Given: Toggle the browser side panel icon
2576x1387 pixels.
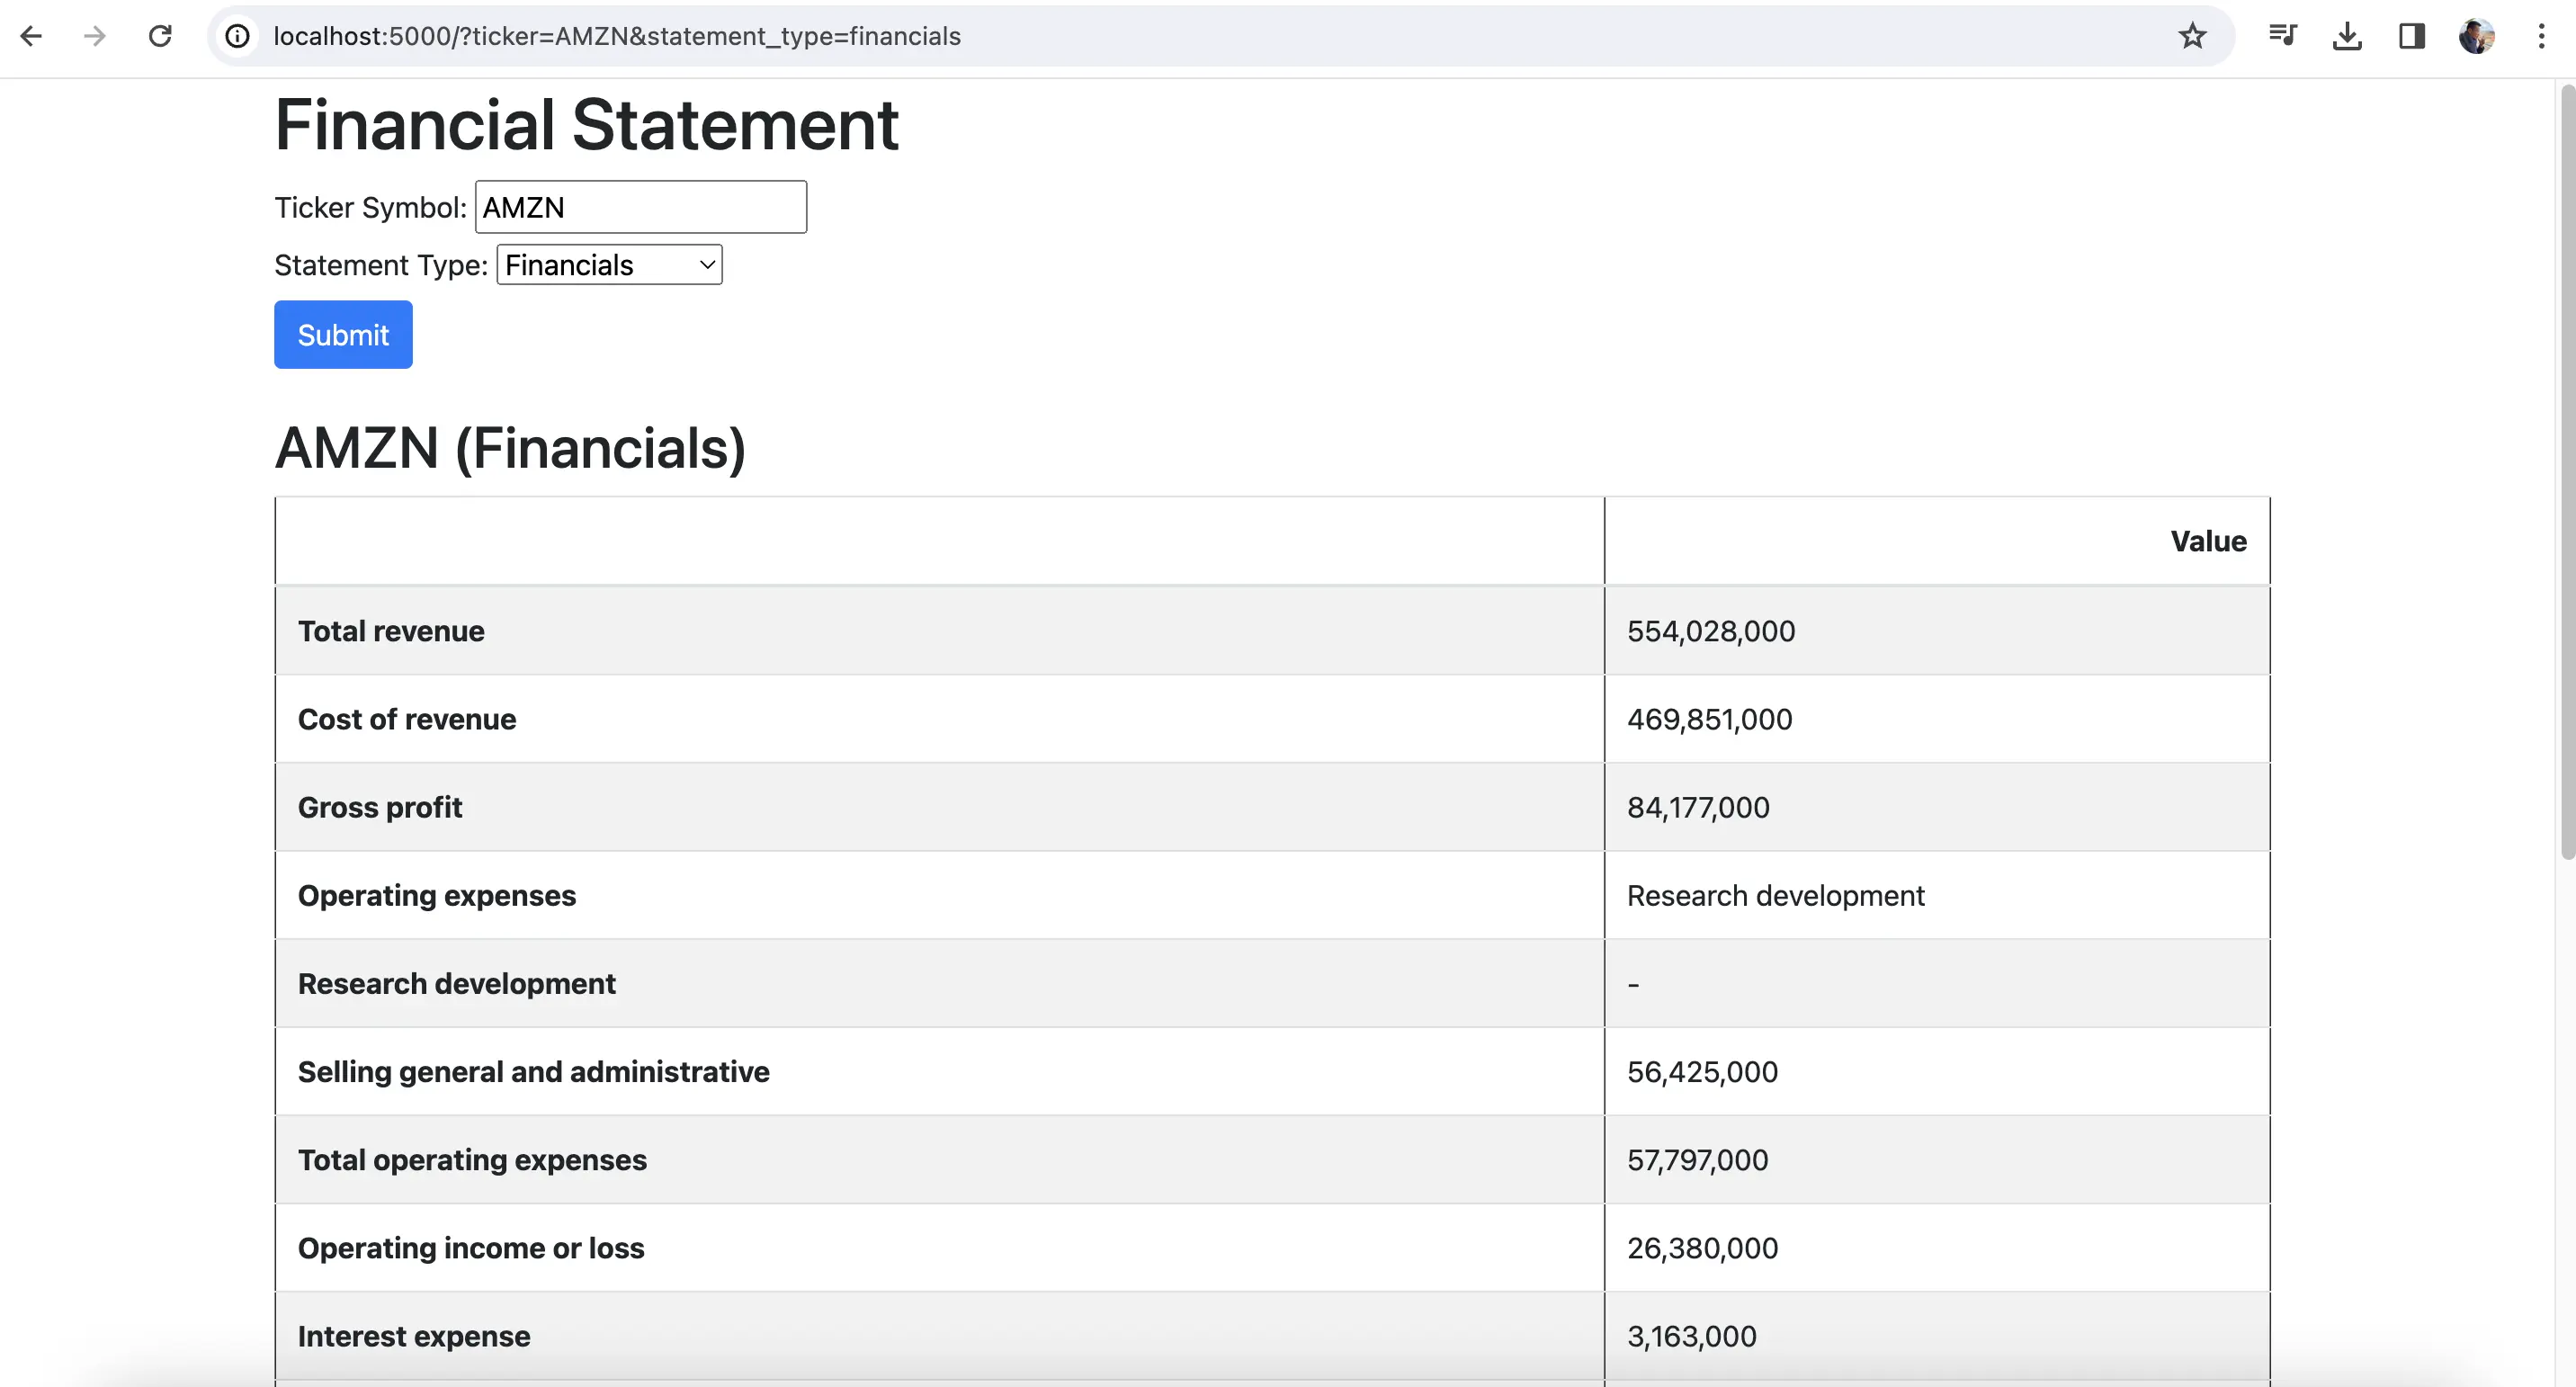Looking at the screenshot, I should 2412,36.
